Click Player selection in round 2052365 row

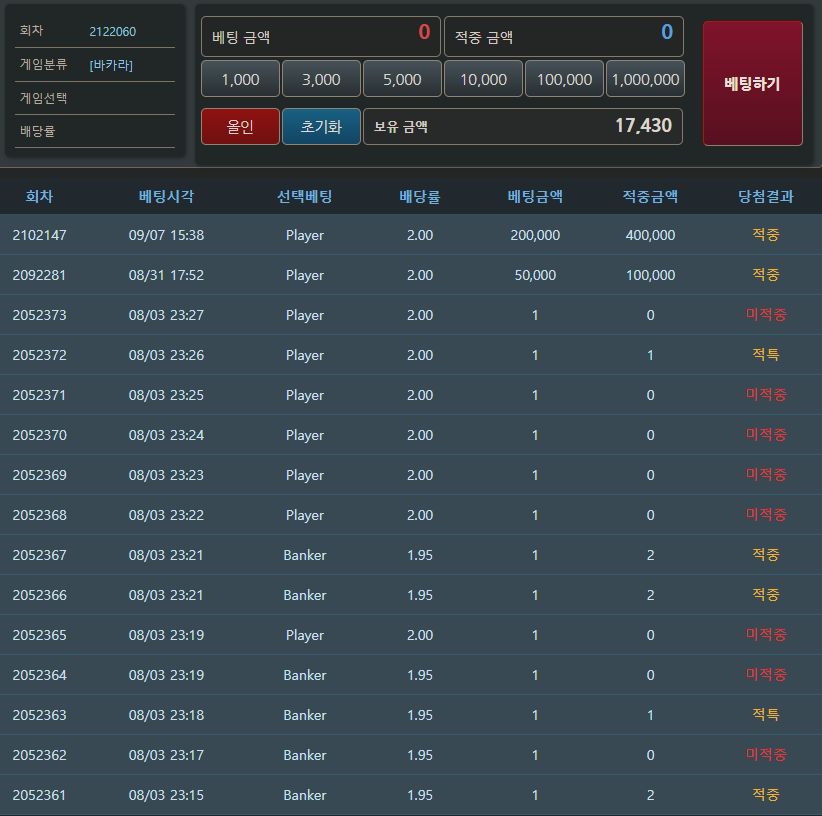pos(305,635)
